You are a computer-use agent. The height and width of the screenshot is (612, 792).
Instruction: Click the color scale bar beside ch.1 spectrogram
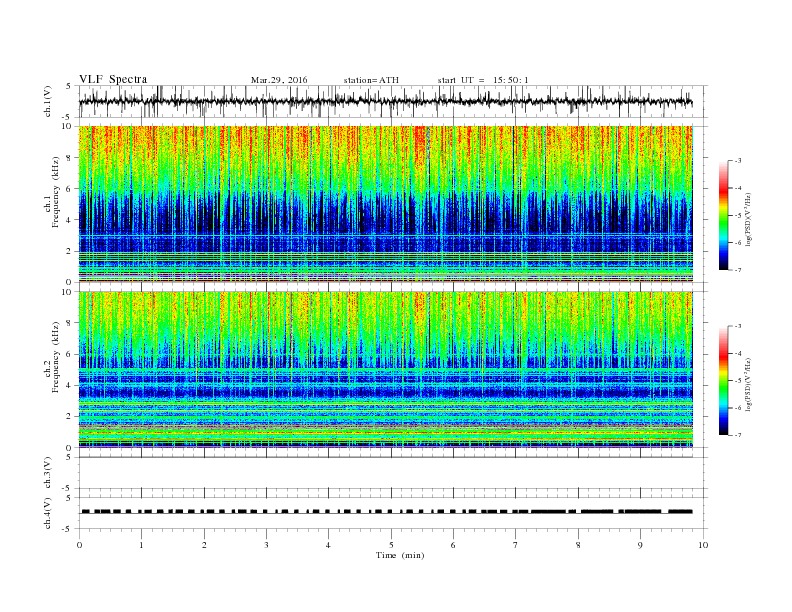coord(723,215)
